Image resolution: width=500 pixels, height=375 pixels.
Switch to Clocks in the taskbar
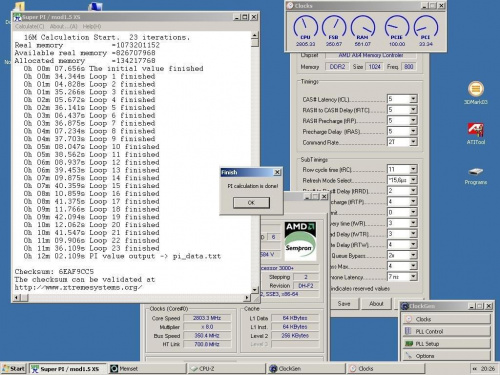point(386,369)
